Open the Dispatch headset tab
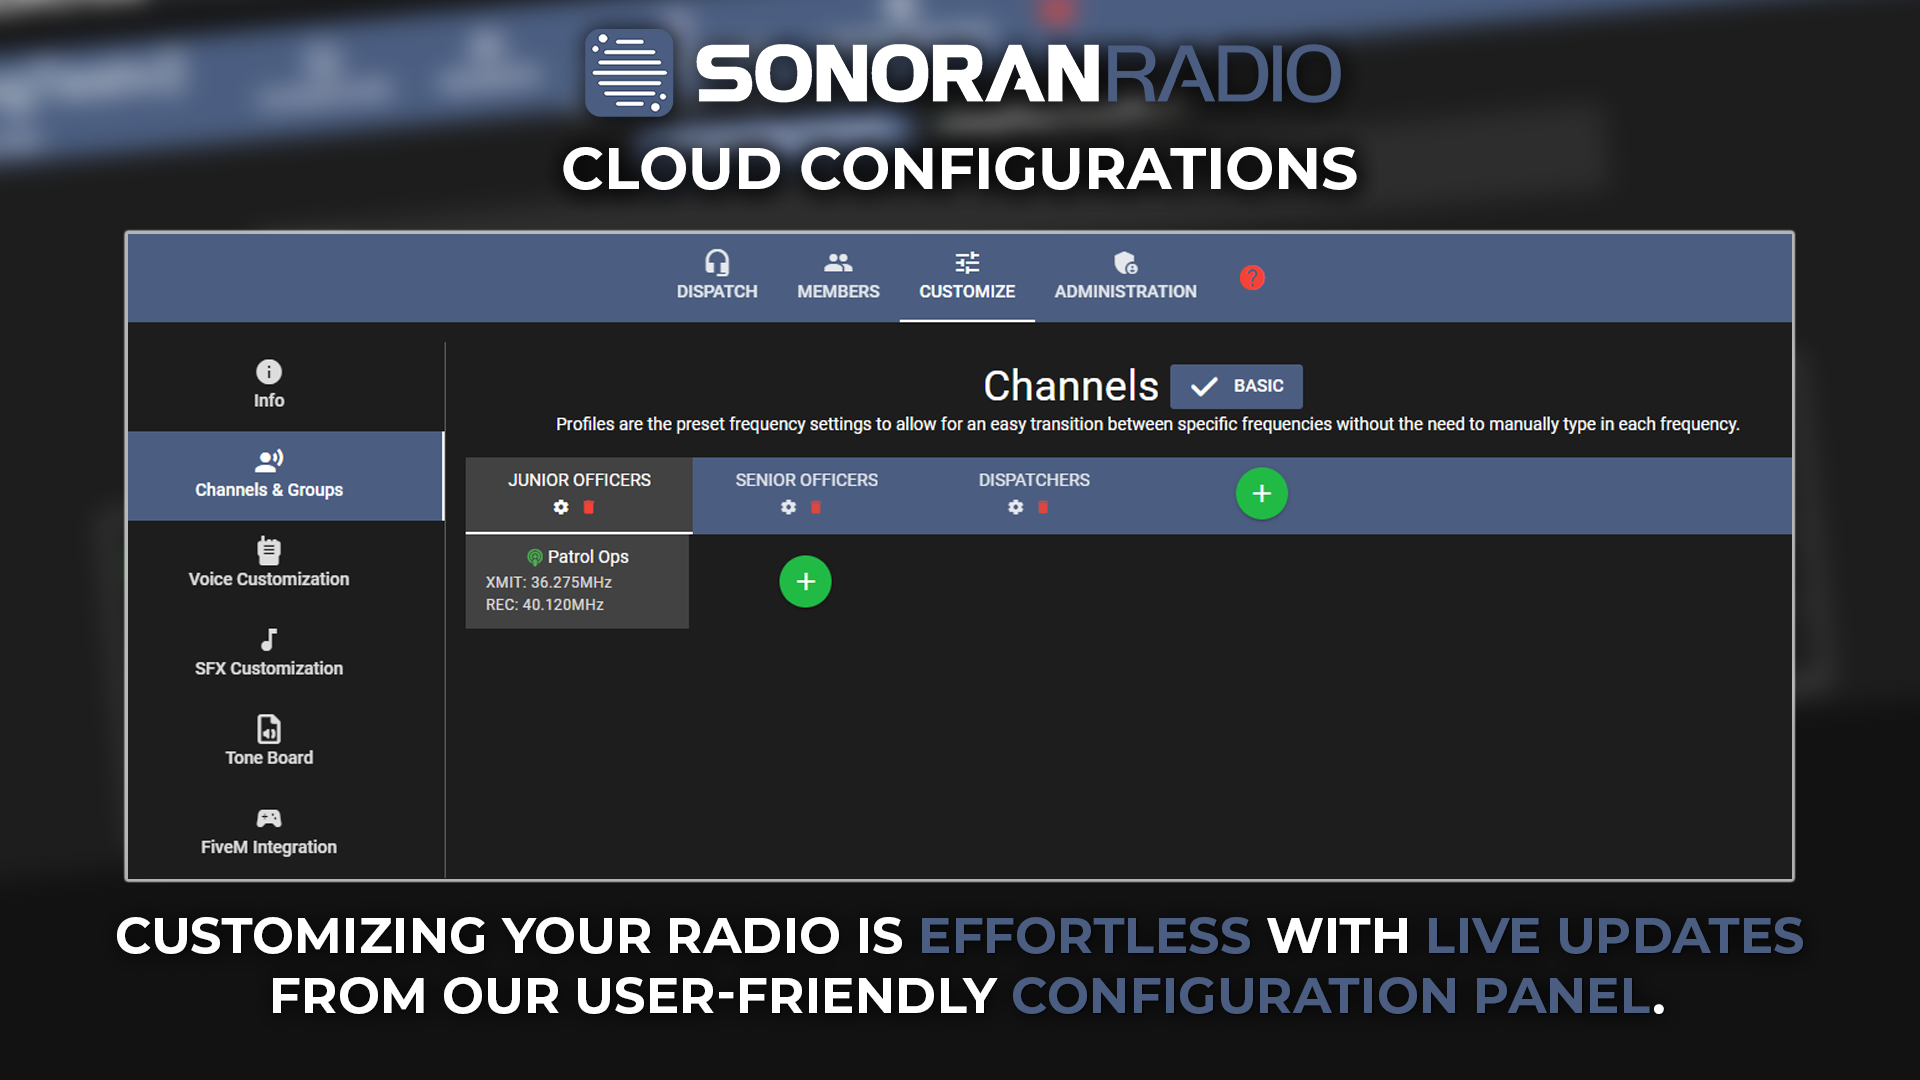1920x1080 pixels. point(716,276)
